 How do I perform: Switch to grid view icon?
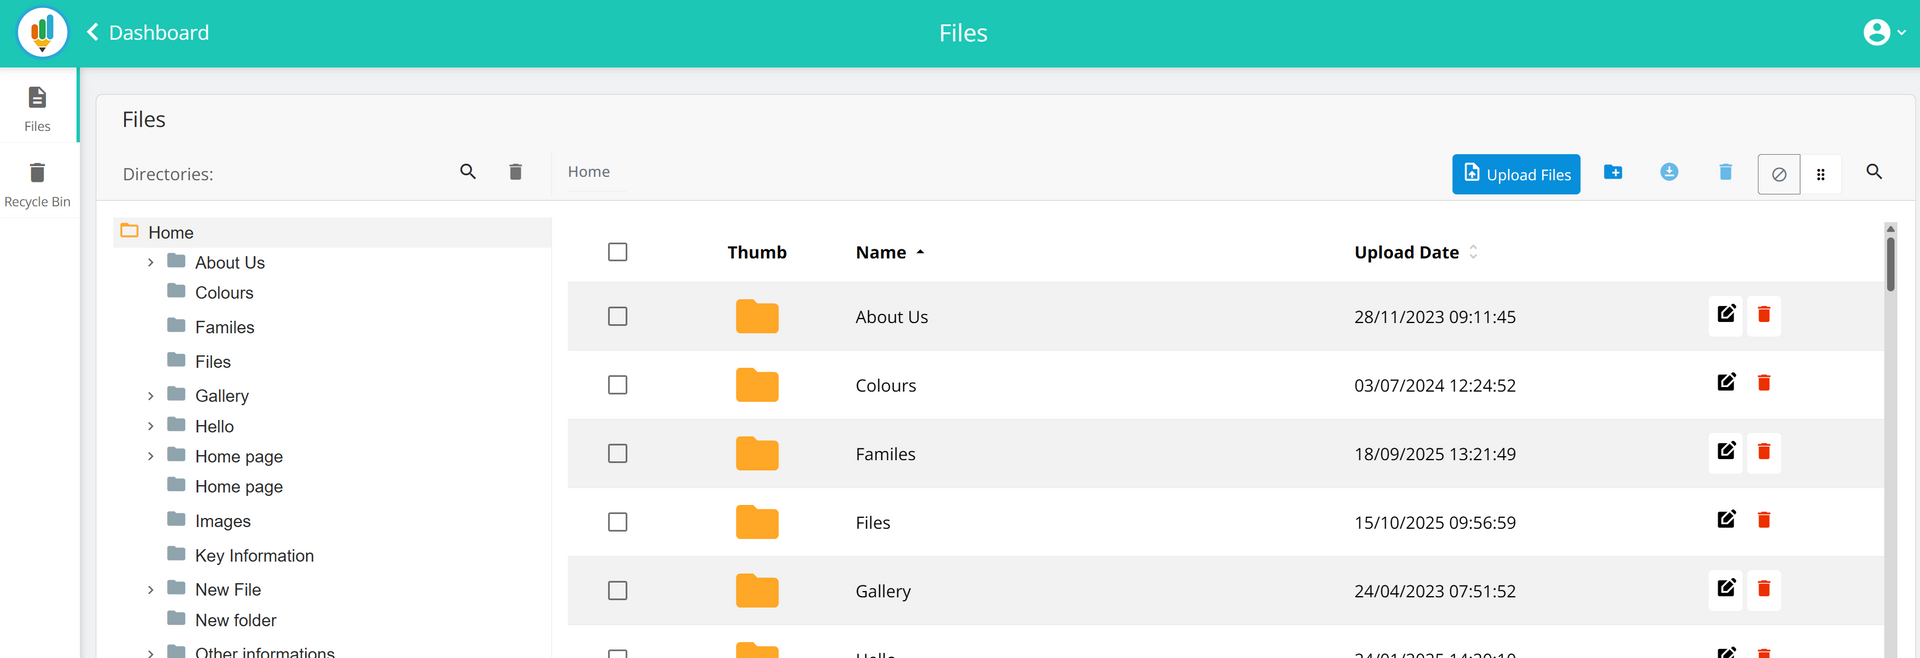coord(1820,174)
